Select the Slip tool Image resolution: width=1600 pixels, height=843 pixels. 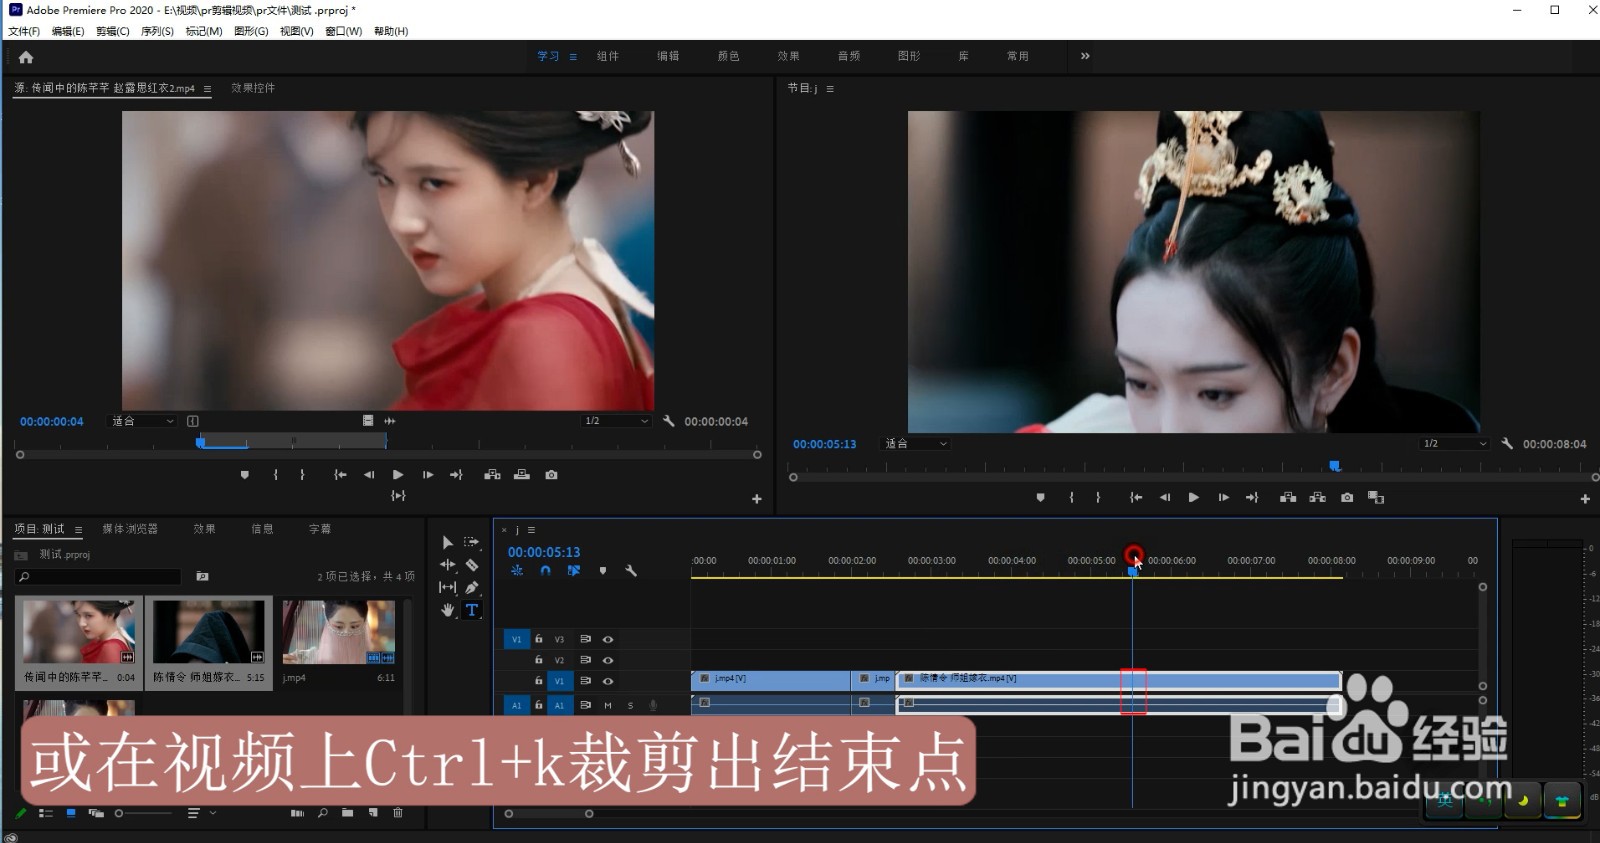pyautogui.click(x=447, y=588)
